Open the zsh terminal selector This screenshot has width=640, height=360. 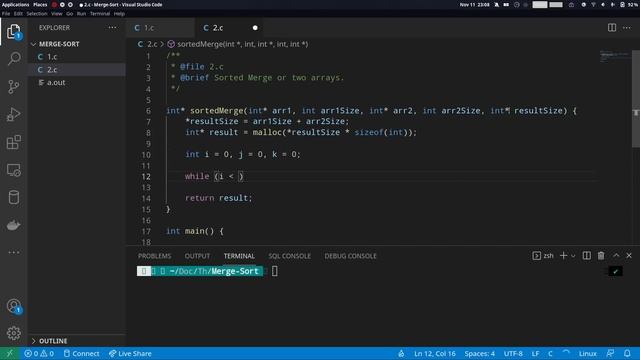[x=543, y=256]
